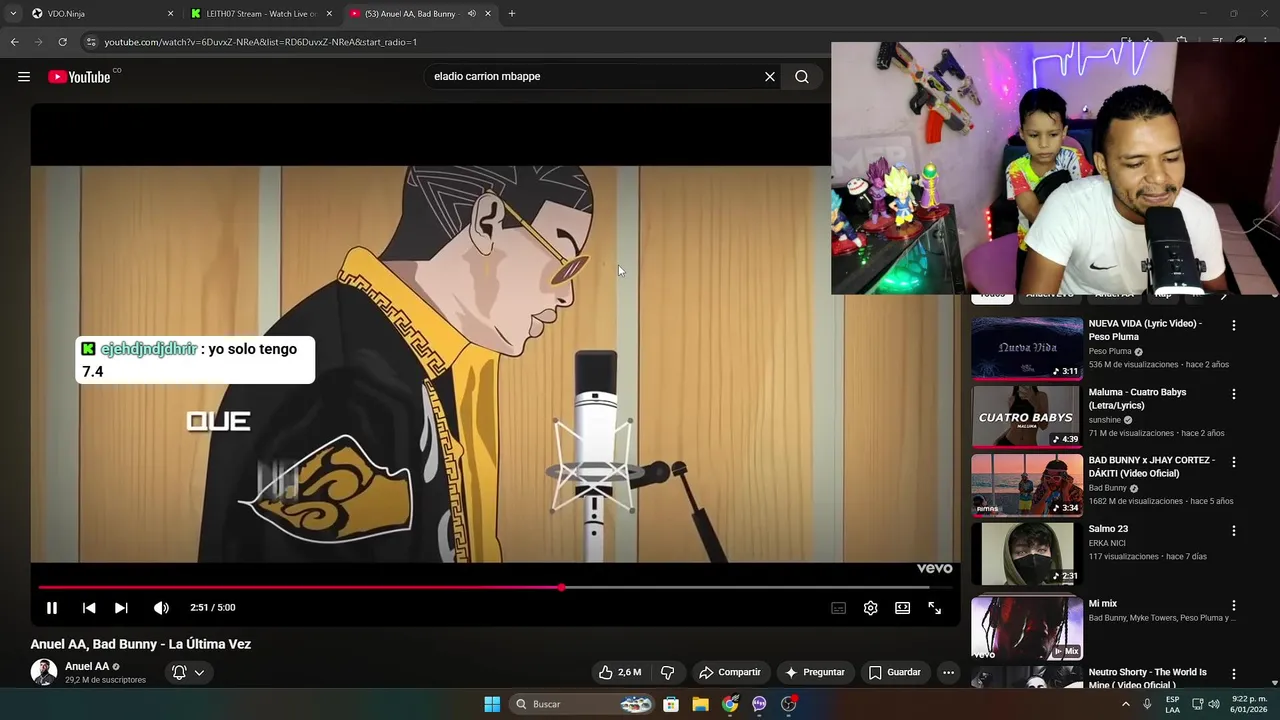
Task: Open options for DÁKITI video
Action: point(1234,462)
